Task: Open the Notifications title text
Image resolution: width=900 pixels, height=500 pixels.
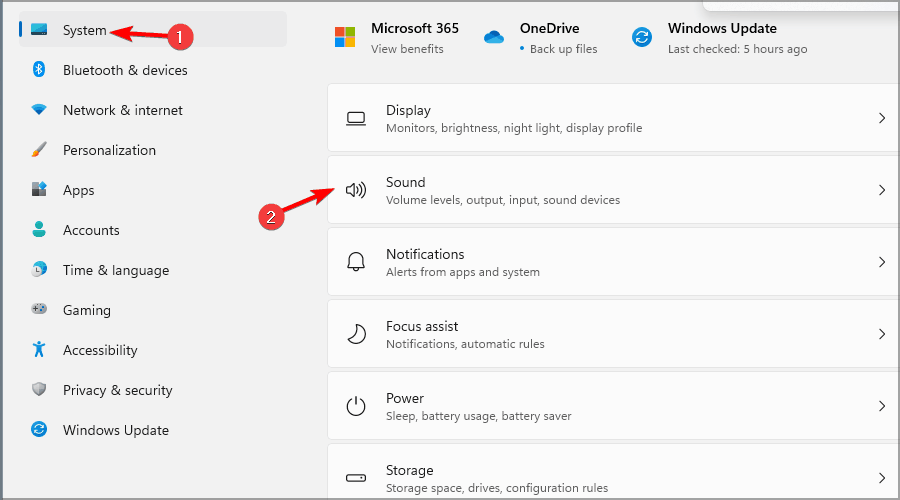Action: click(425, 254)
